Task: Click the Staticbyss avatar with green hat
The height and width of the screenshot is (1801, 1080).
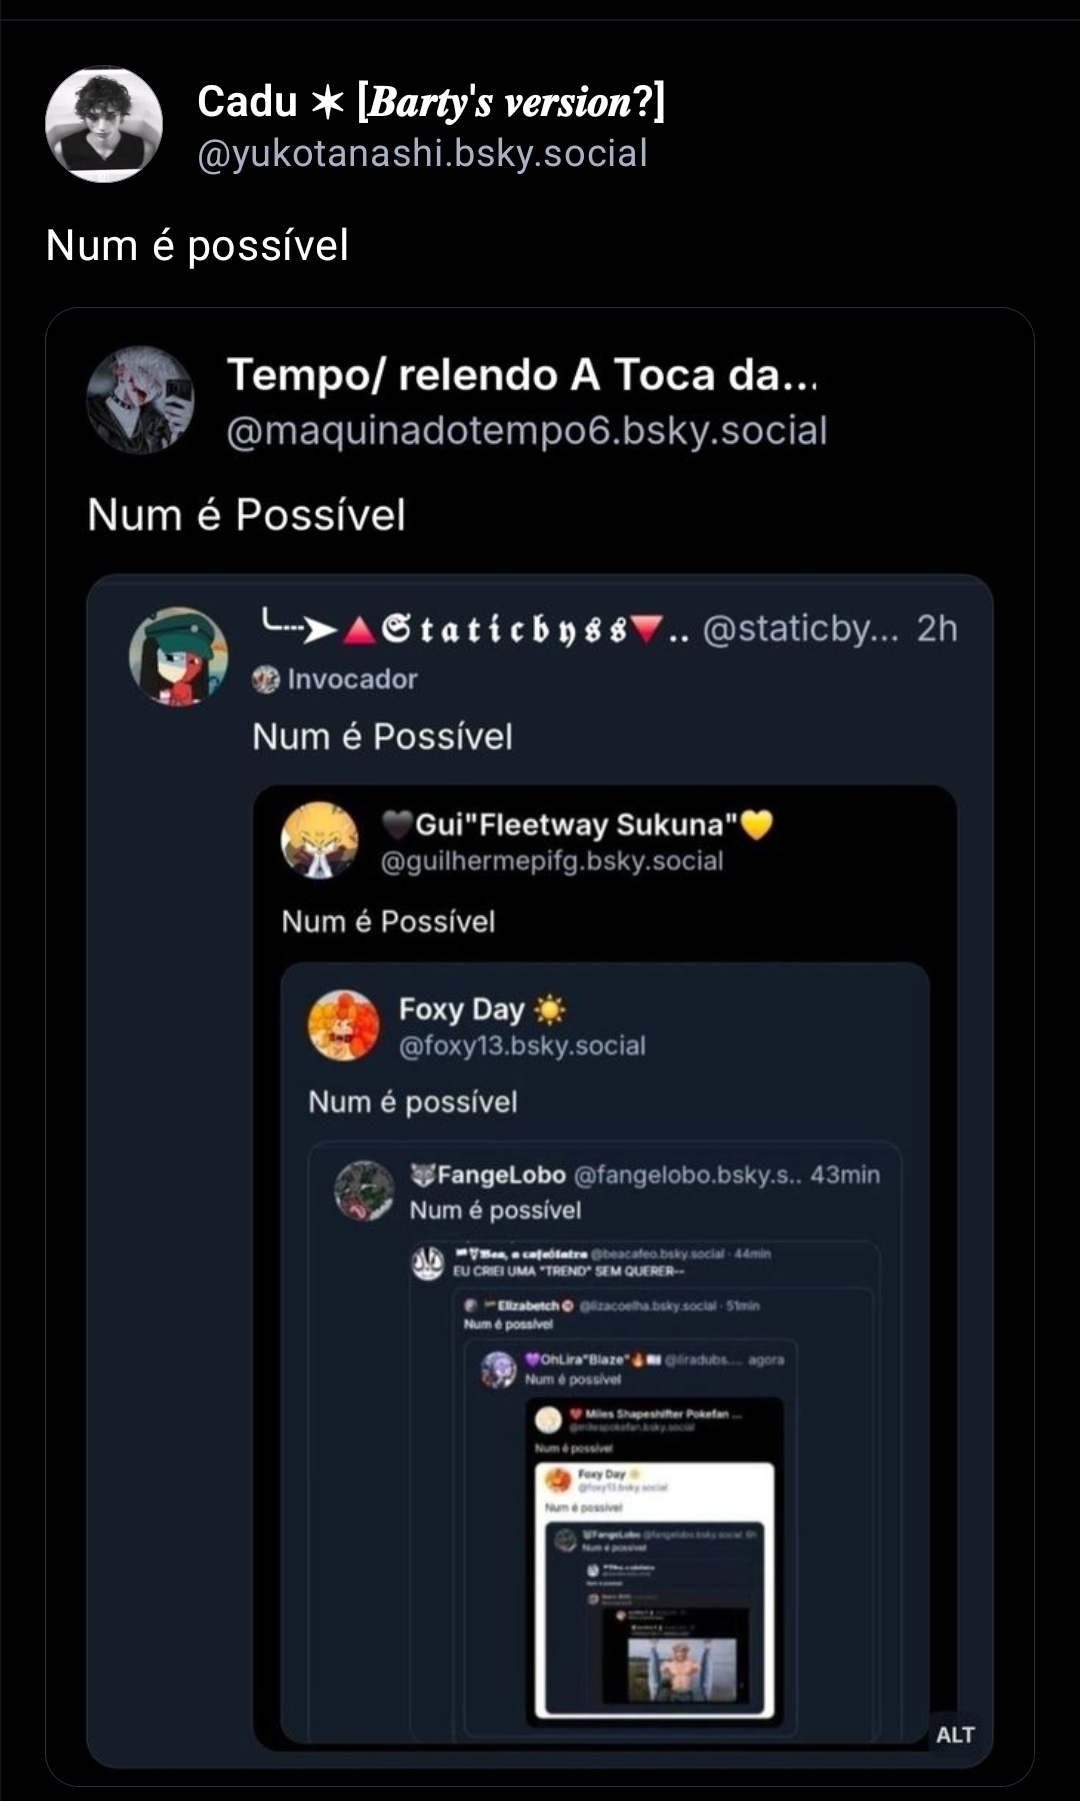Action: point(178,657)
